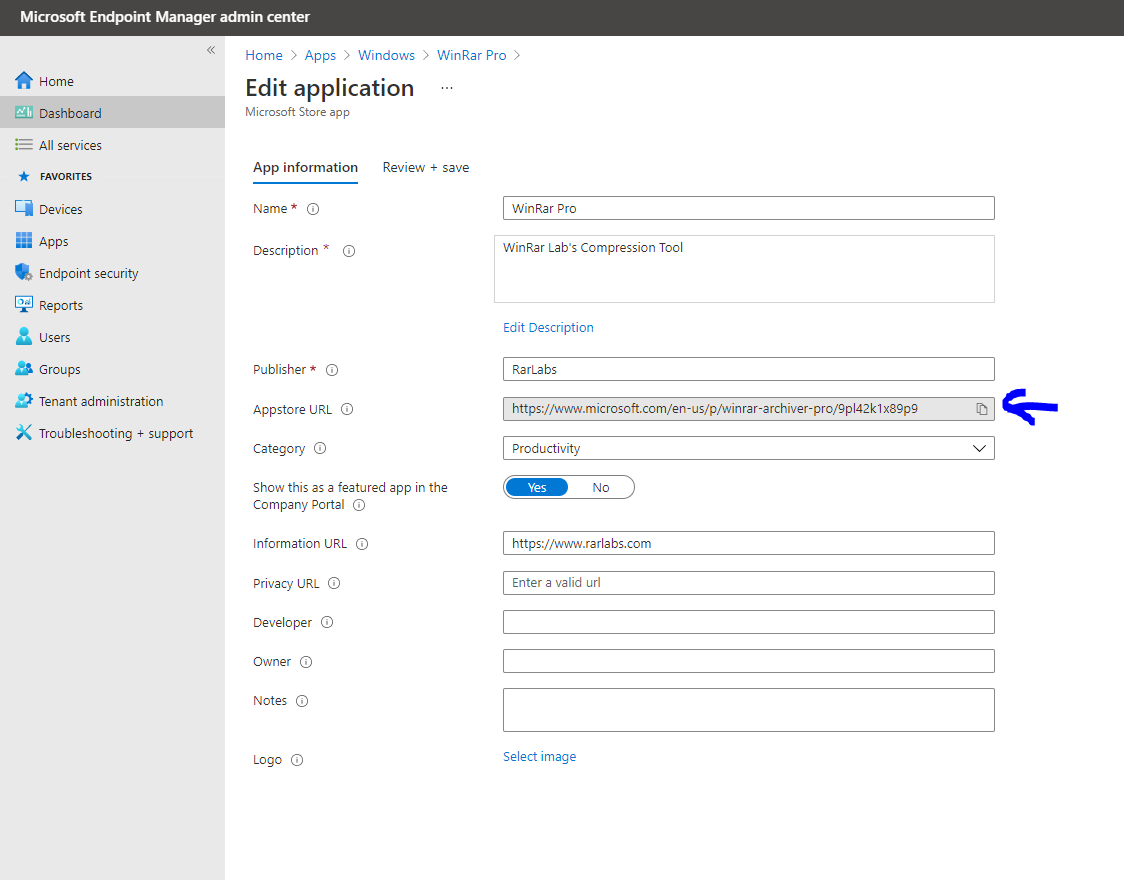1124x880 pixels.
Task: Click the info icon next to Name
Action: [313, 209]
